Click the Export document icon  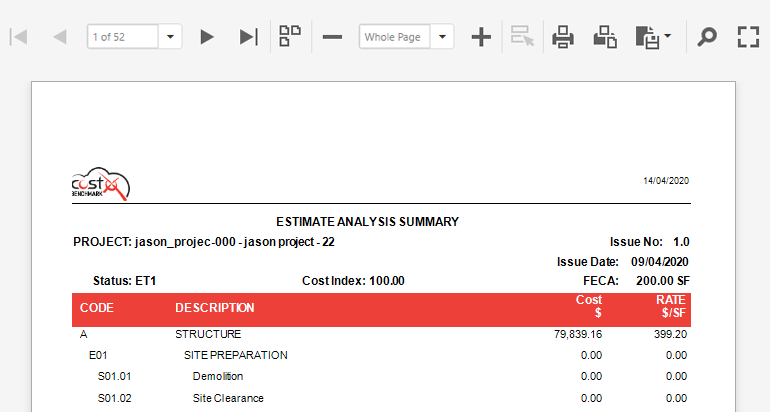[x=647, y=37]
